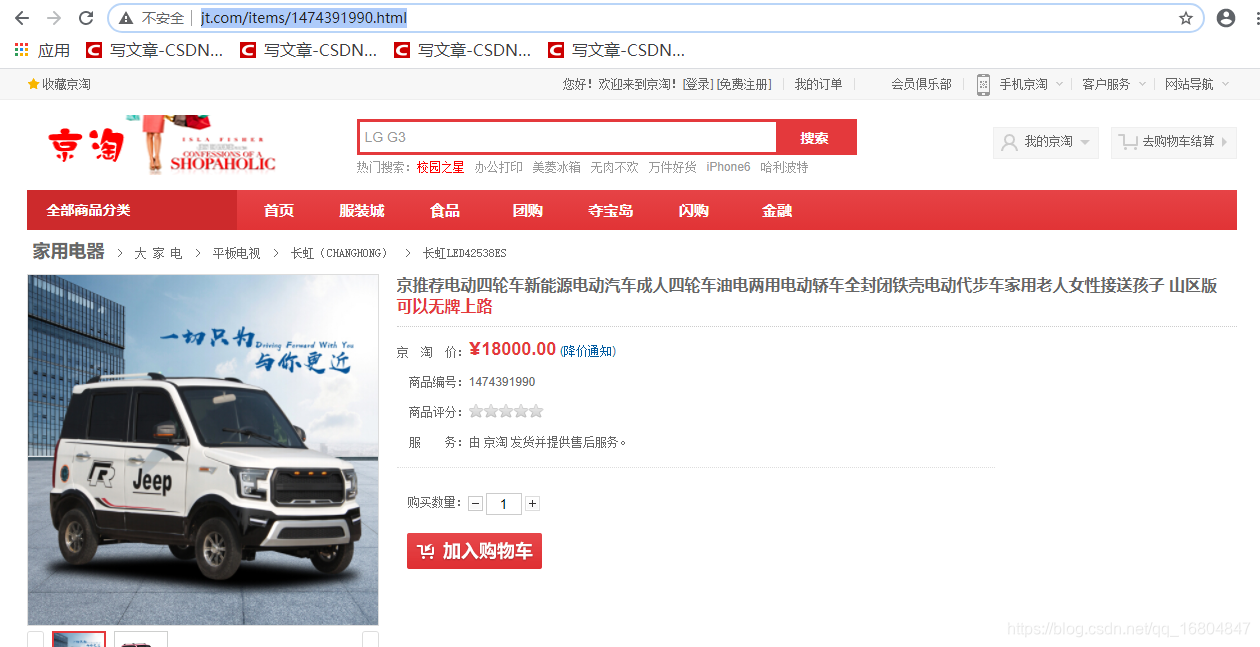Open fourth 写文章-CSDN bookmark
This screenshot has height=647, width=1260.
pos(616,50)
